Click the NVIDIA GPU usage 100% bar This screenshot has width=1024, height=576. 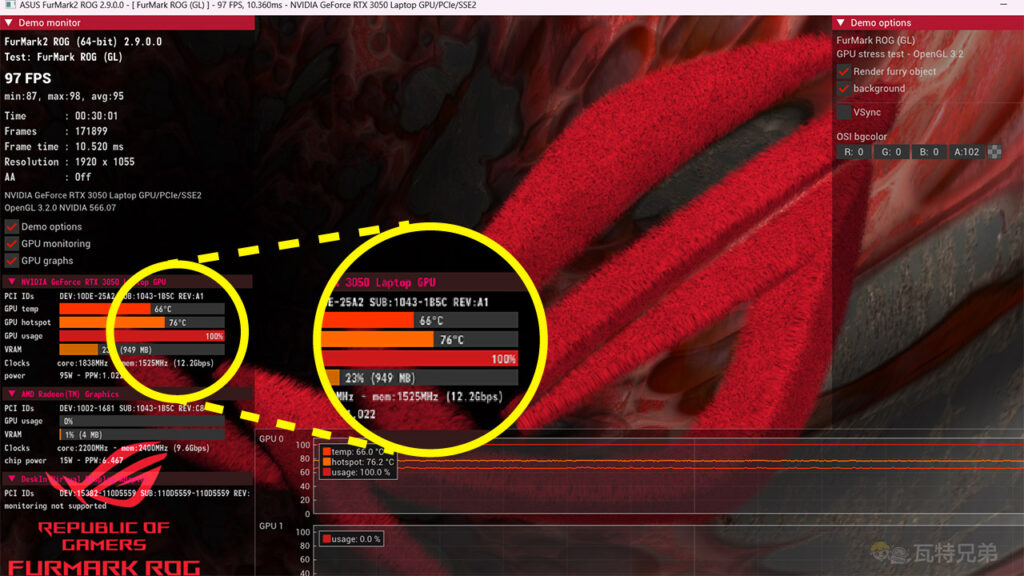pyautogui.click(x=142, y=336)
